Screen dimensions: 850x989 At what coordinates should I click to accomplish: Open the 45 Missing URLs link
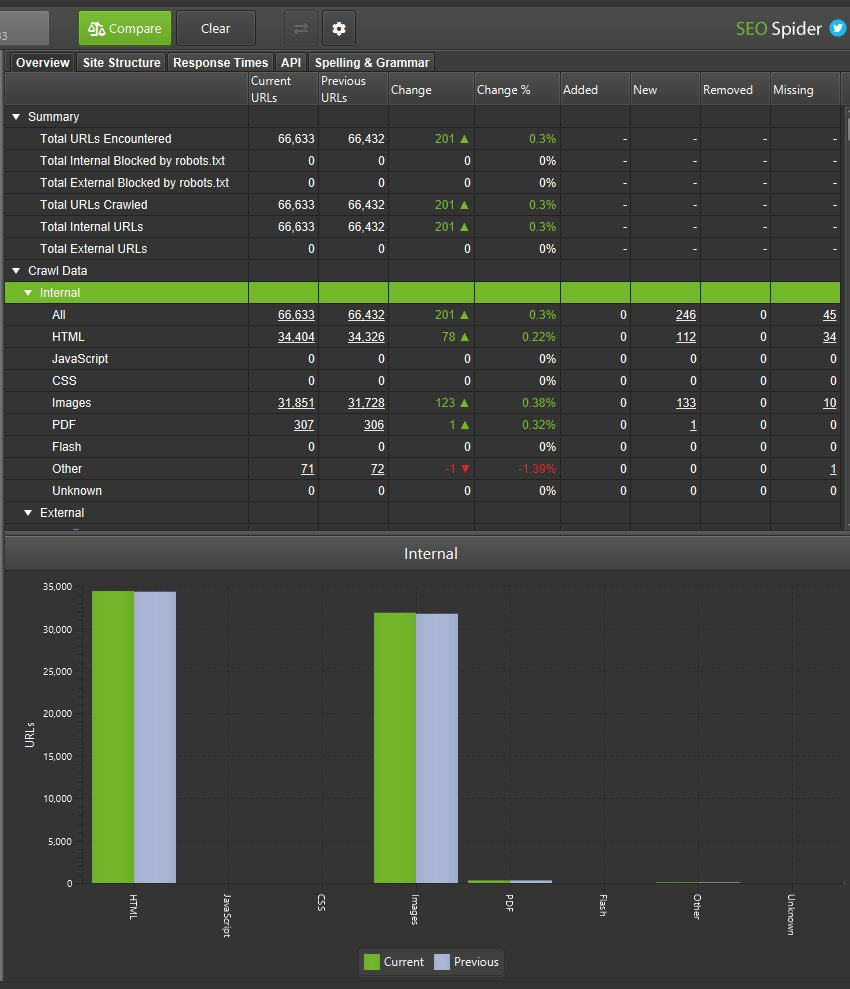click(x=829, y=315)
